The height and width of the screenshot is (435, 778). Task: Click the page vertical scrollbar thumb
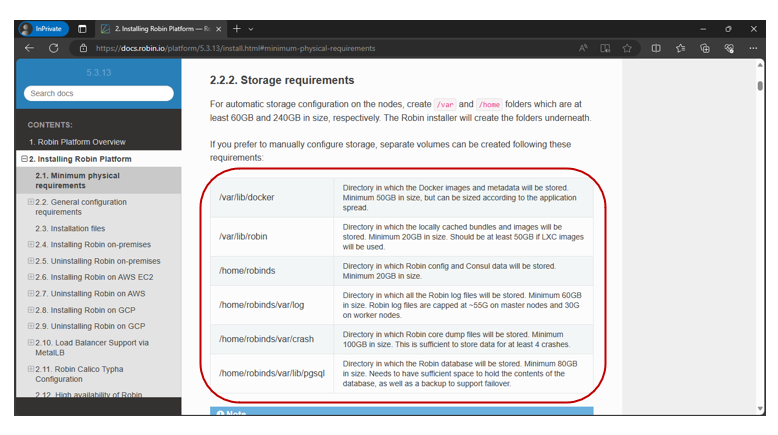(x=760, y=86)
